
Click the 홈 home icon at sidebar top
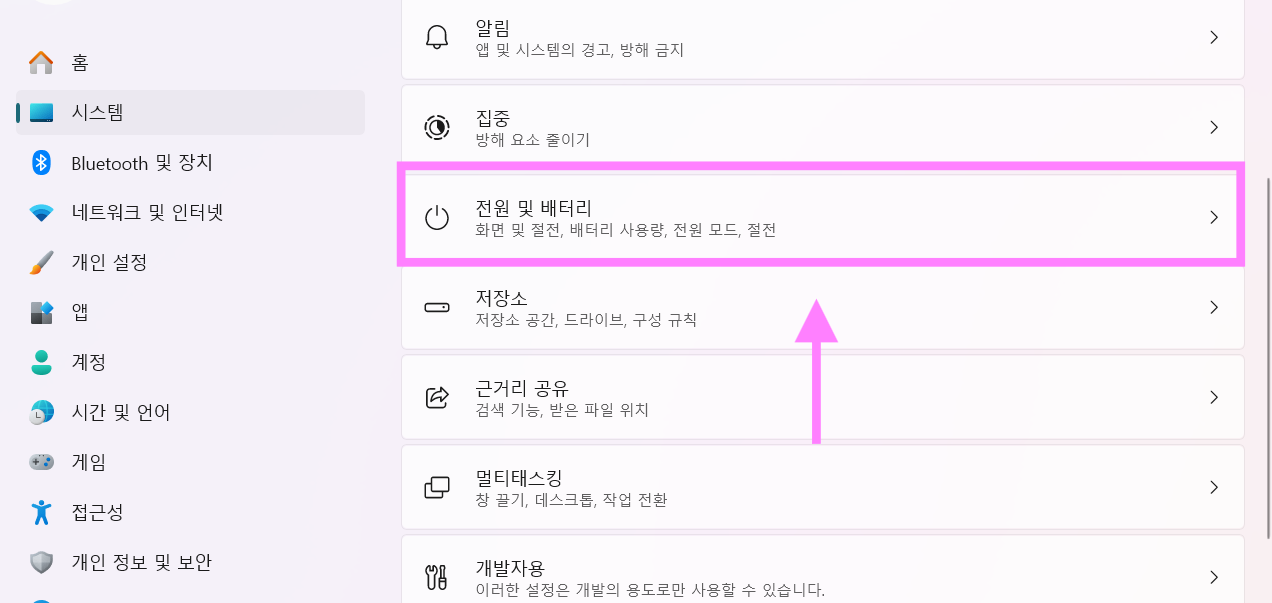[x=40, y=62]
